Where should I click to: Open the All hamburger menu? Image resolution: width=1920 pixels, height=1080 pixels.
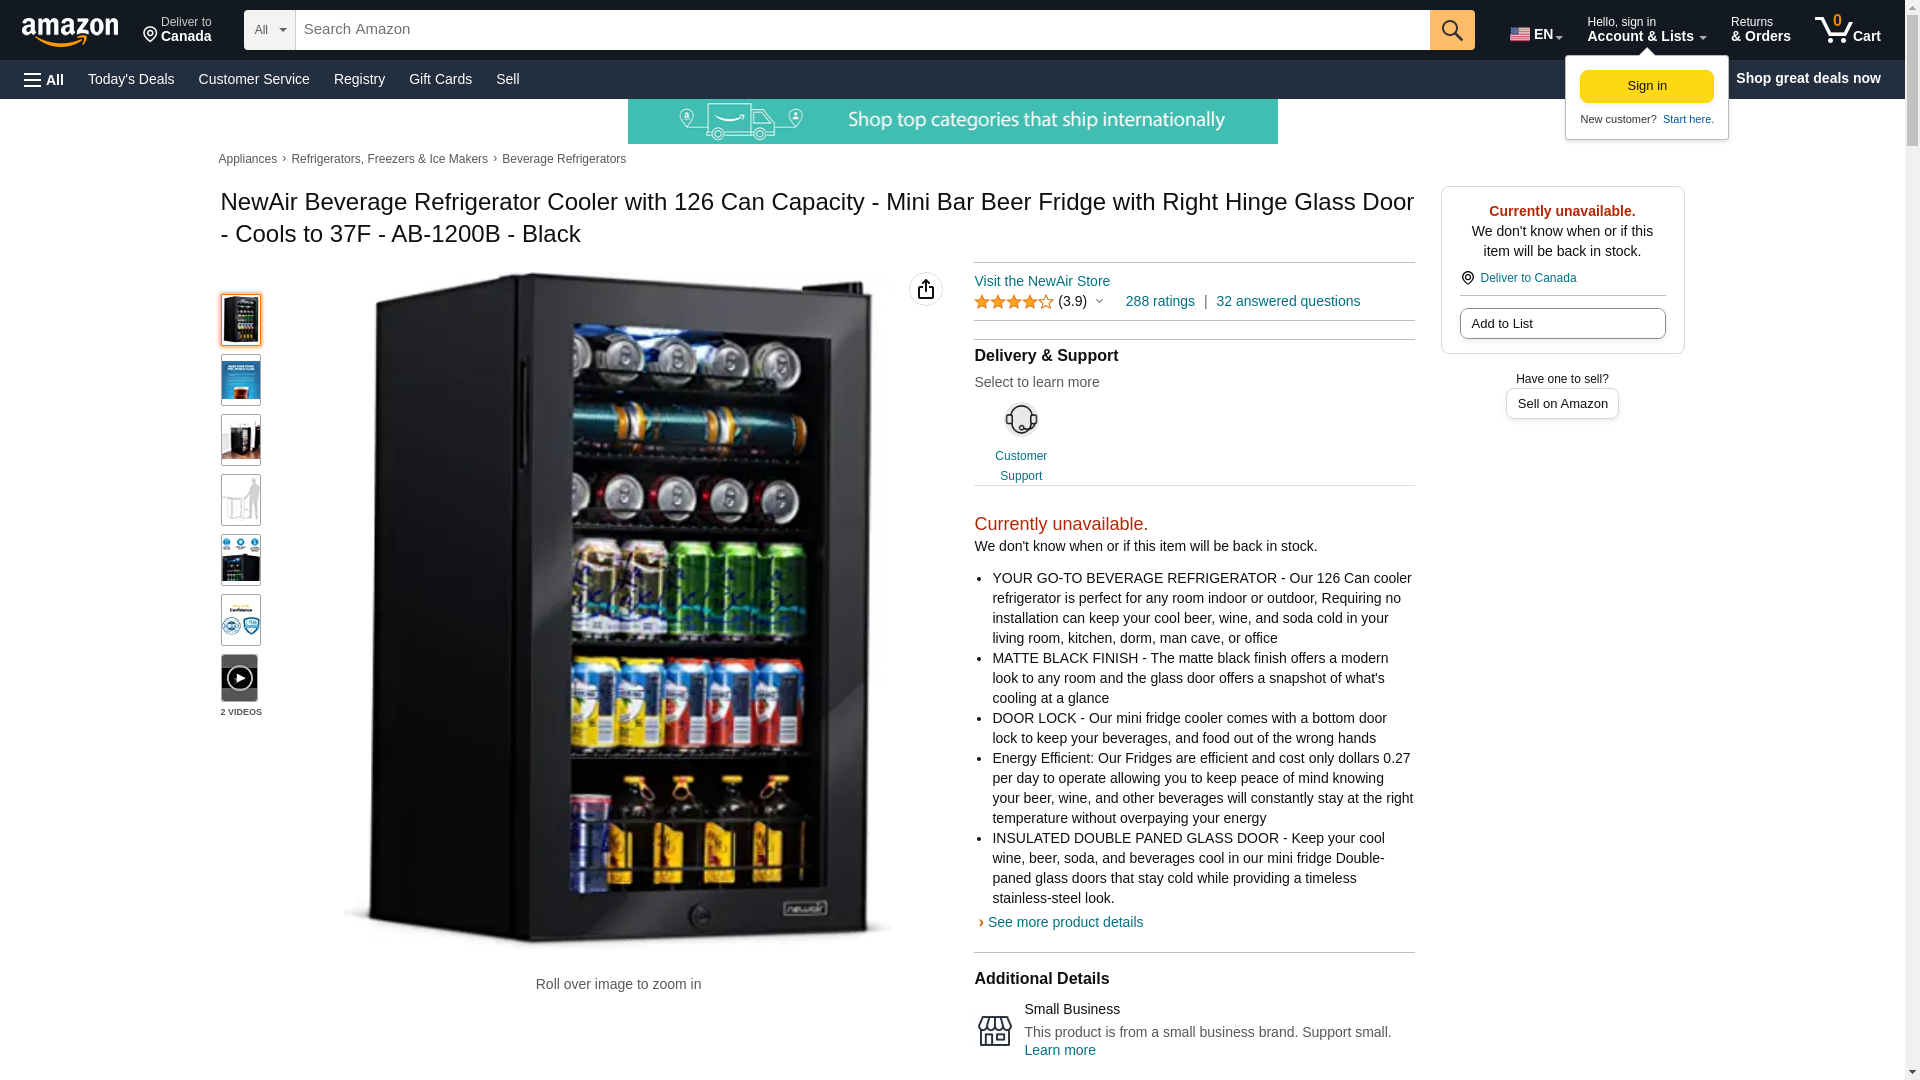point(44,79)
